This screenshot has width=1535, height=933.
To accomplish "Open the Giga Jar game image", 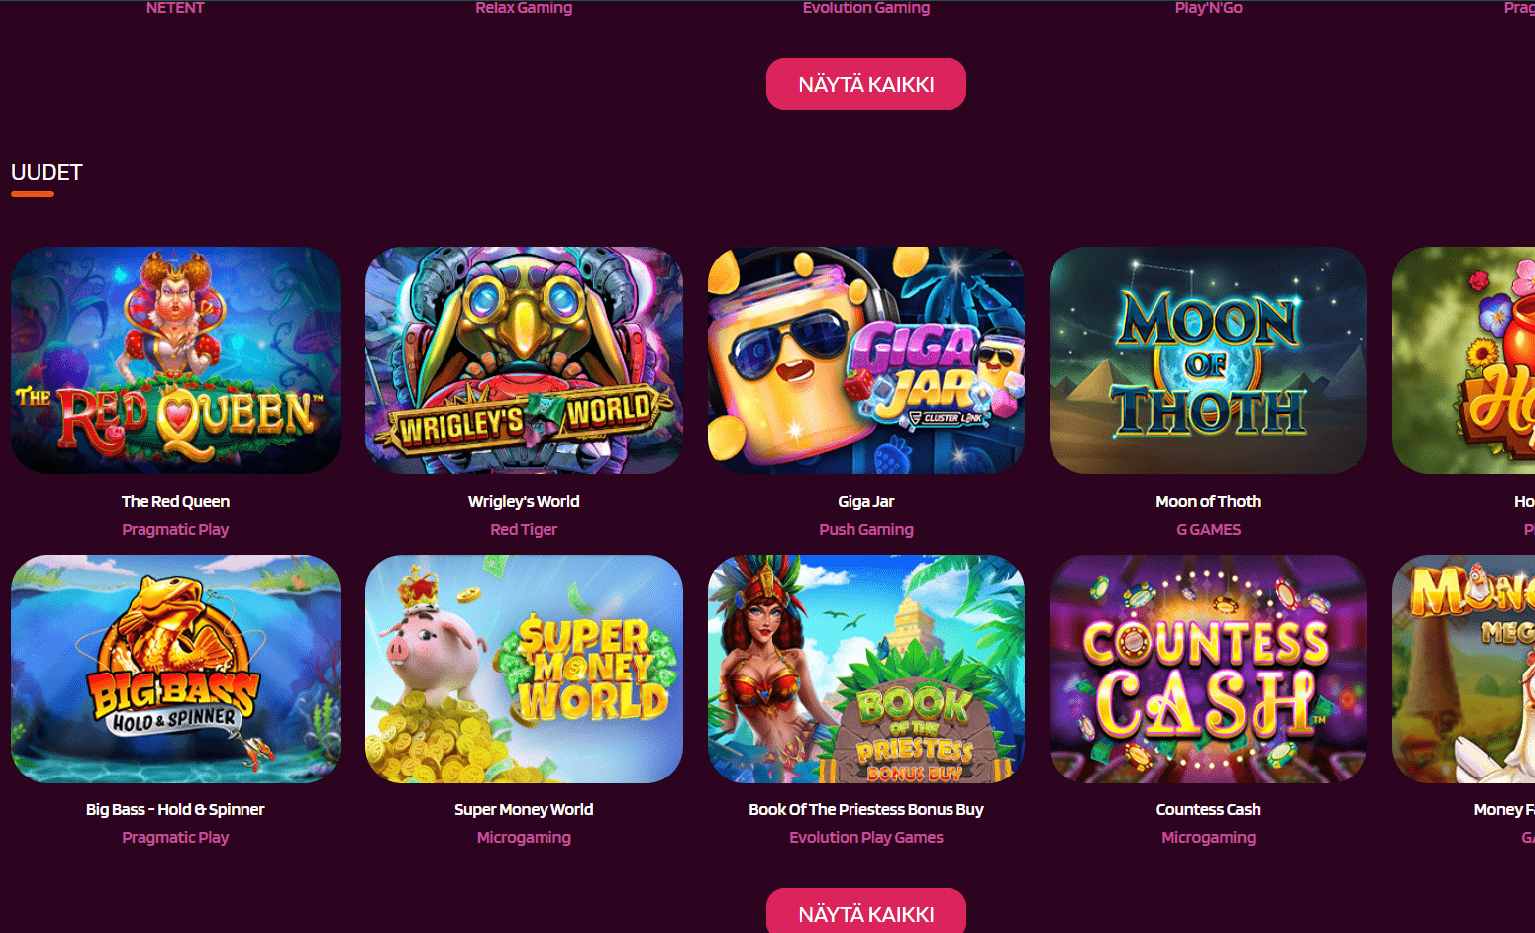I will coord(866,360).
